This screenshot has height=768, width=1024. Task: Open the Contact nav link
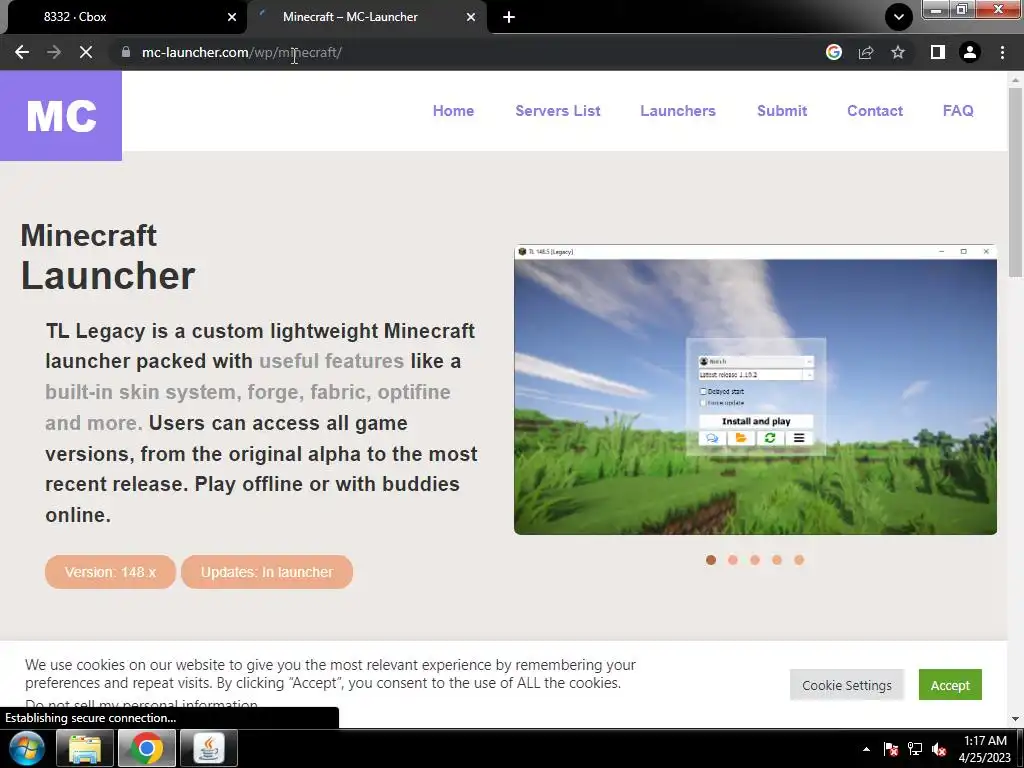point(875,111)
